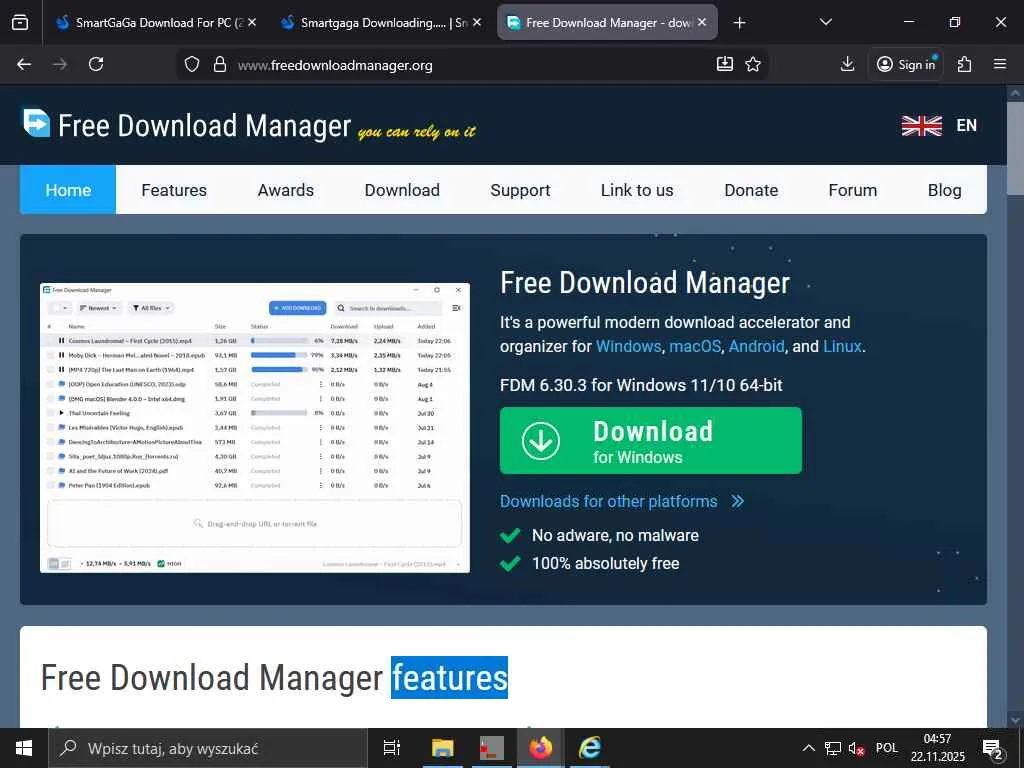Follow the Windows platform link

pyautogui.click(x=628, y=346)
